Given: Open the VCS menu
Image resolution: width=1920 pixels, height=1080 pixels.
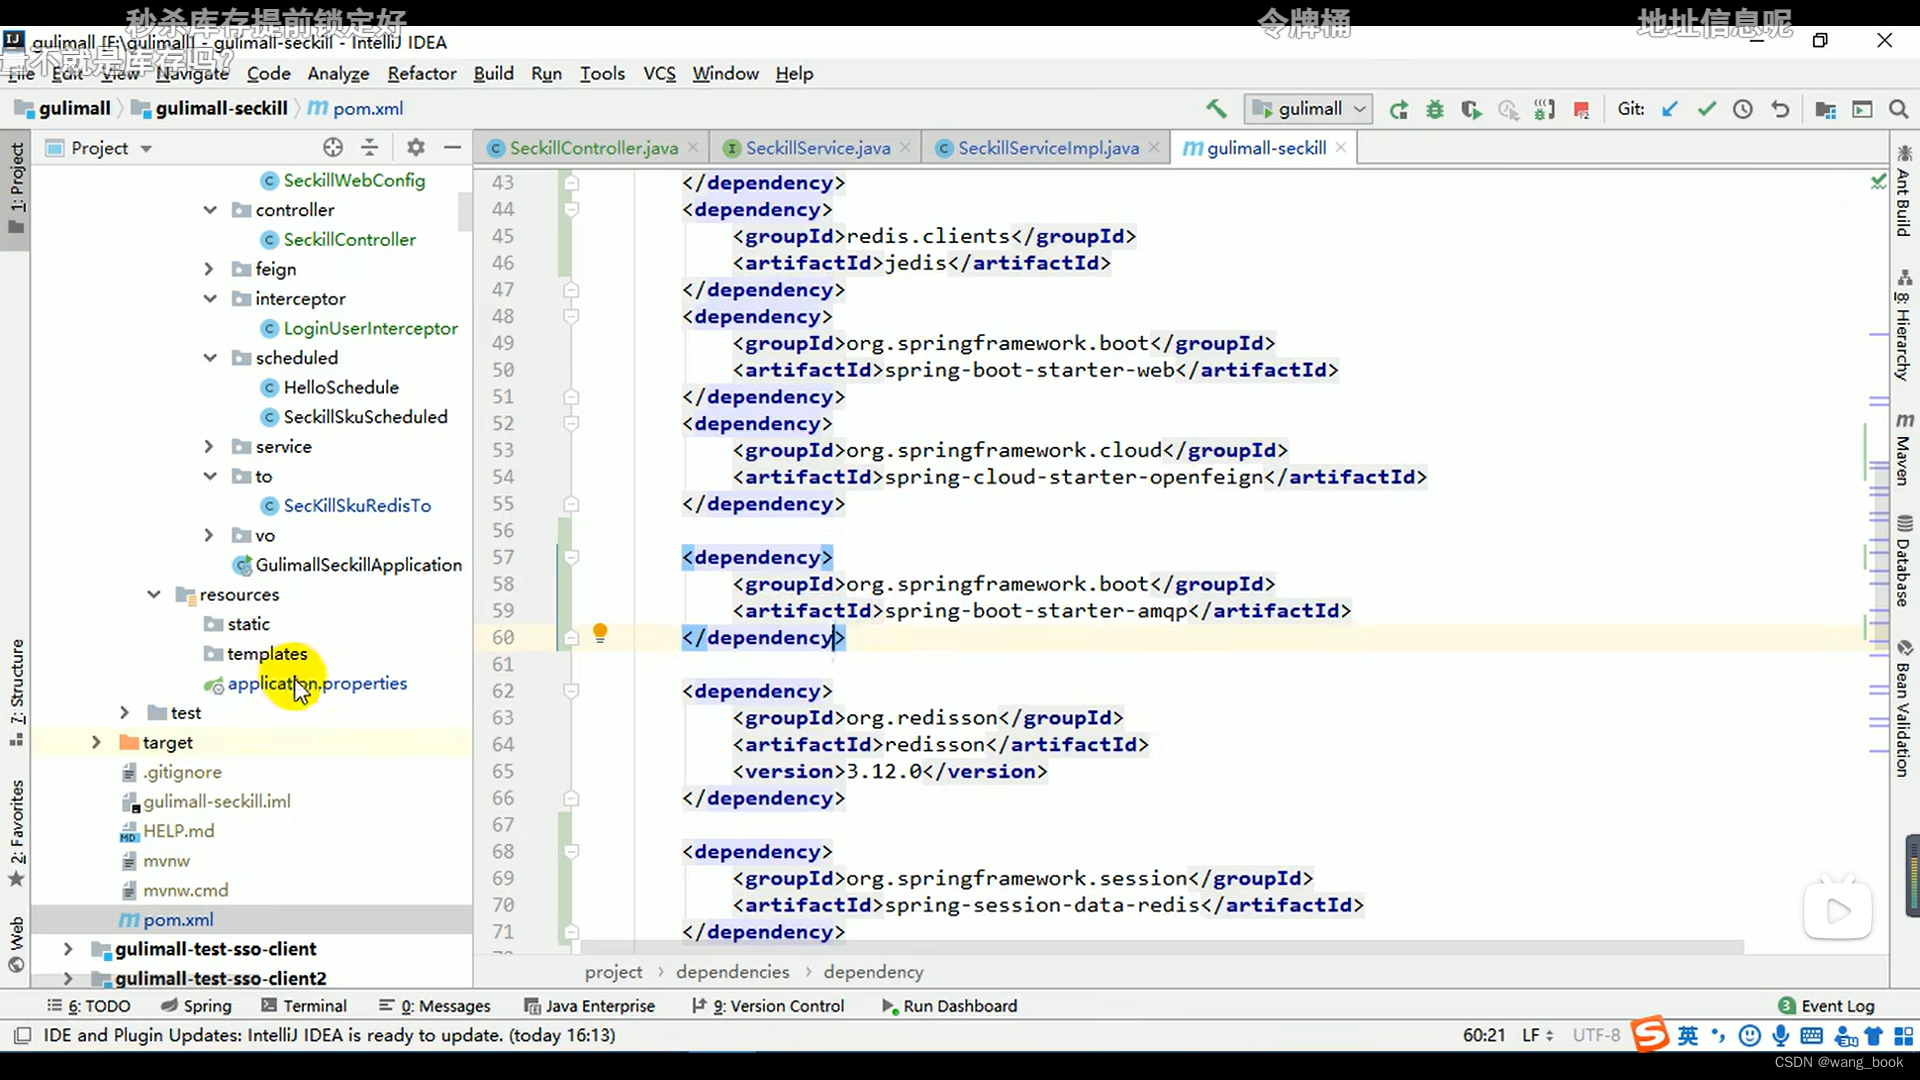Looking at the screenshot, I should click(x=659, y=73).
